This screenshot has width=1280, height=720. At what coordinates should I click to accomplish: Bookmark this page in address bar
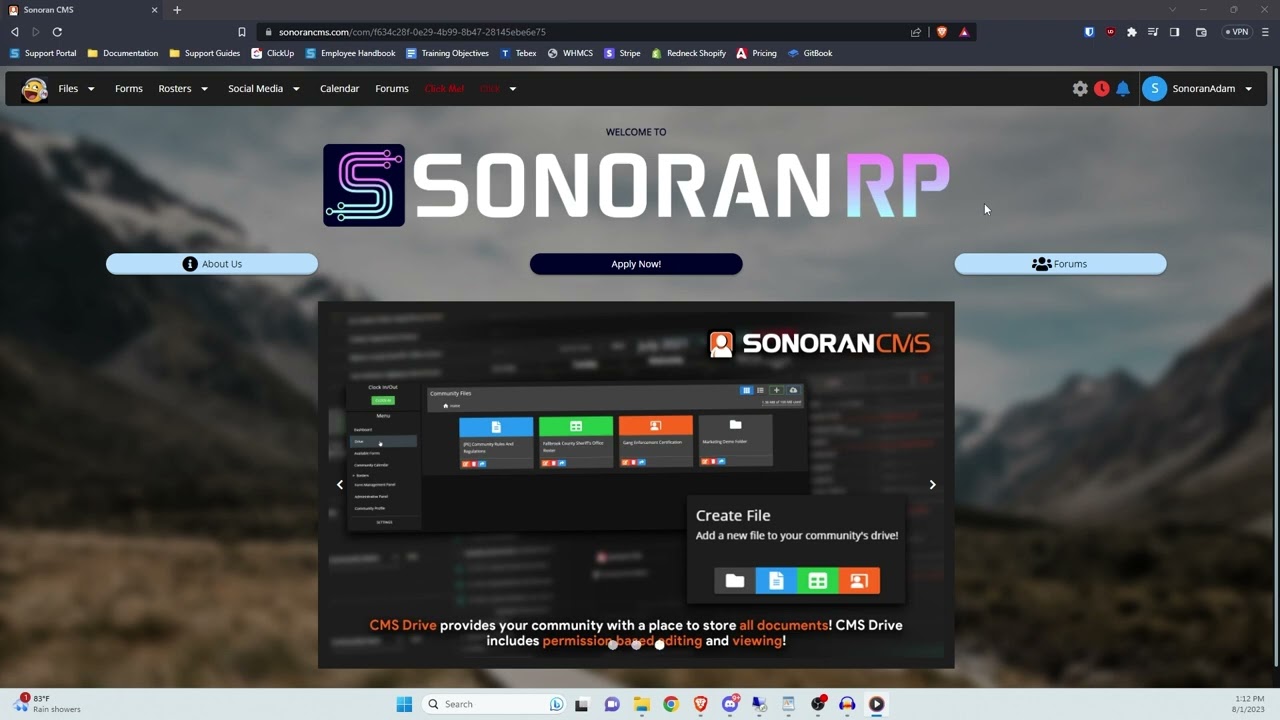(x=242, y=32)
